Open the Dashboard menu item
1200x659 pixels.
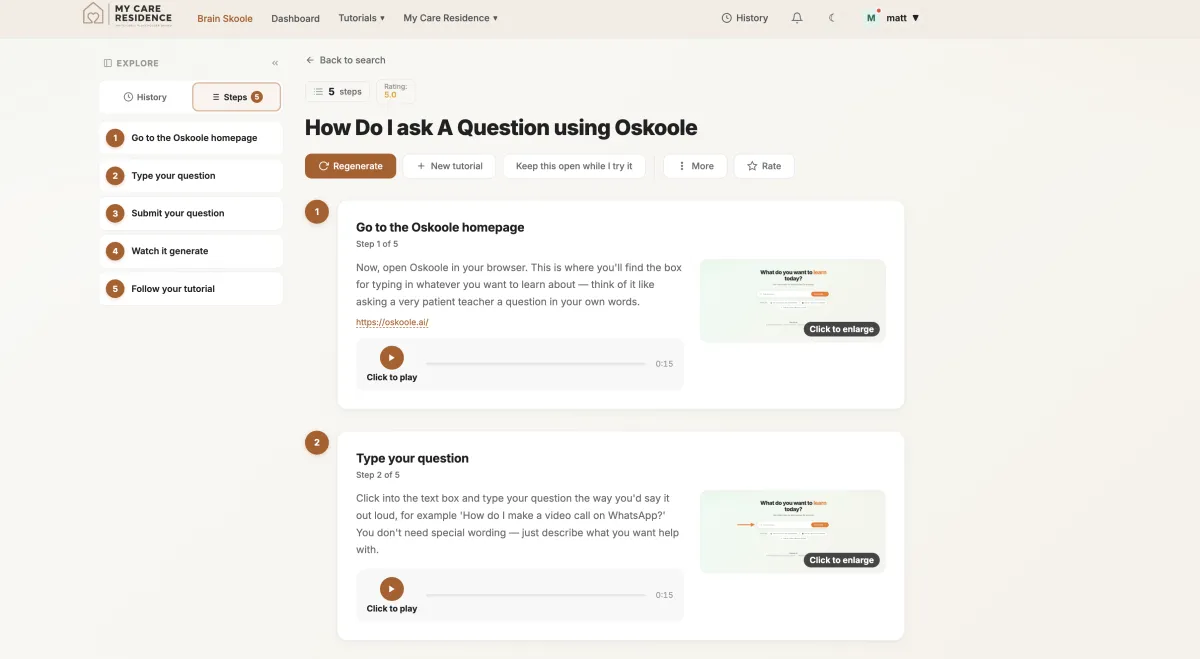tap(296, 18)
